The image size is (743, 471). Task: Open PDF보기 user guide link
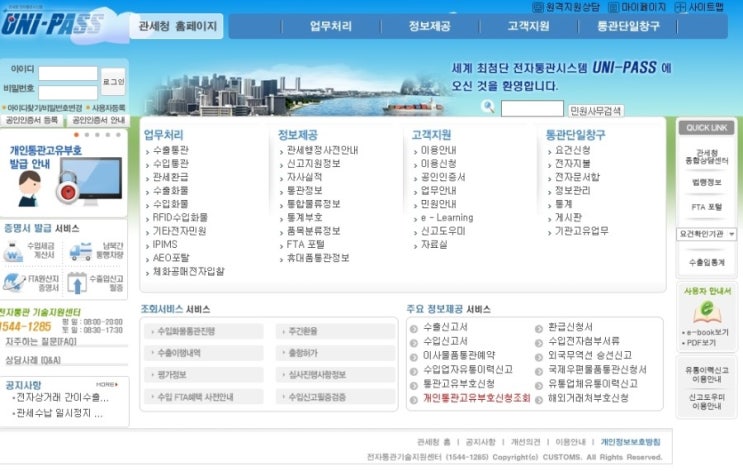(699, 343)
